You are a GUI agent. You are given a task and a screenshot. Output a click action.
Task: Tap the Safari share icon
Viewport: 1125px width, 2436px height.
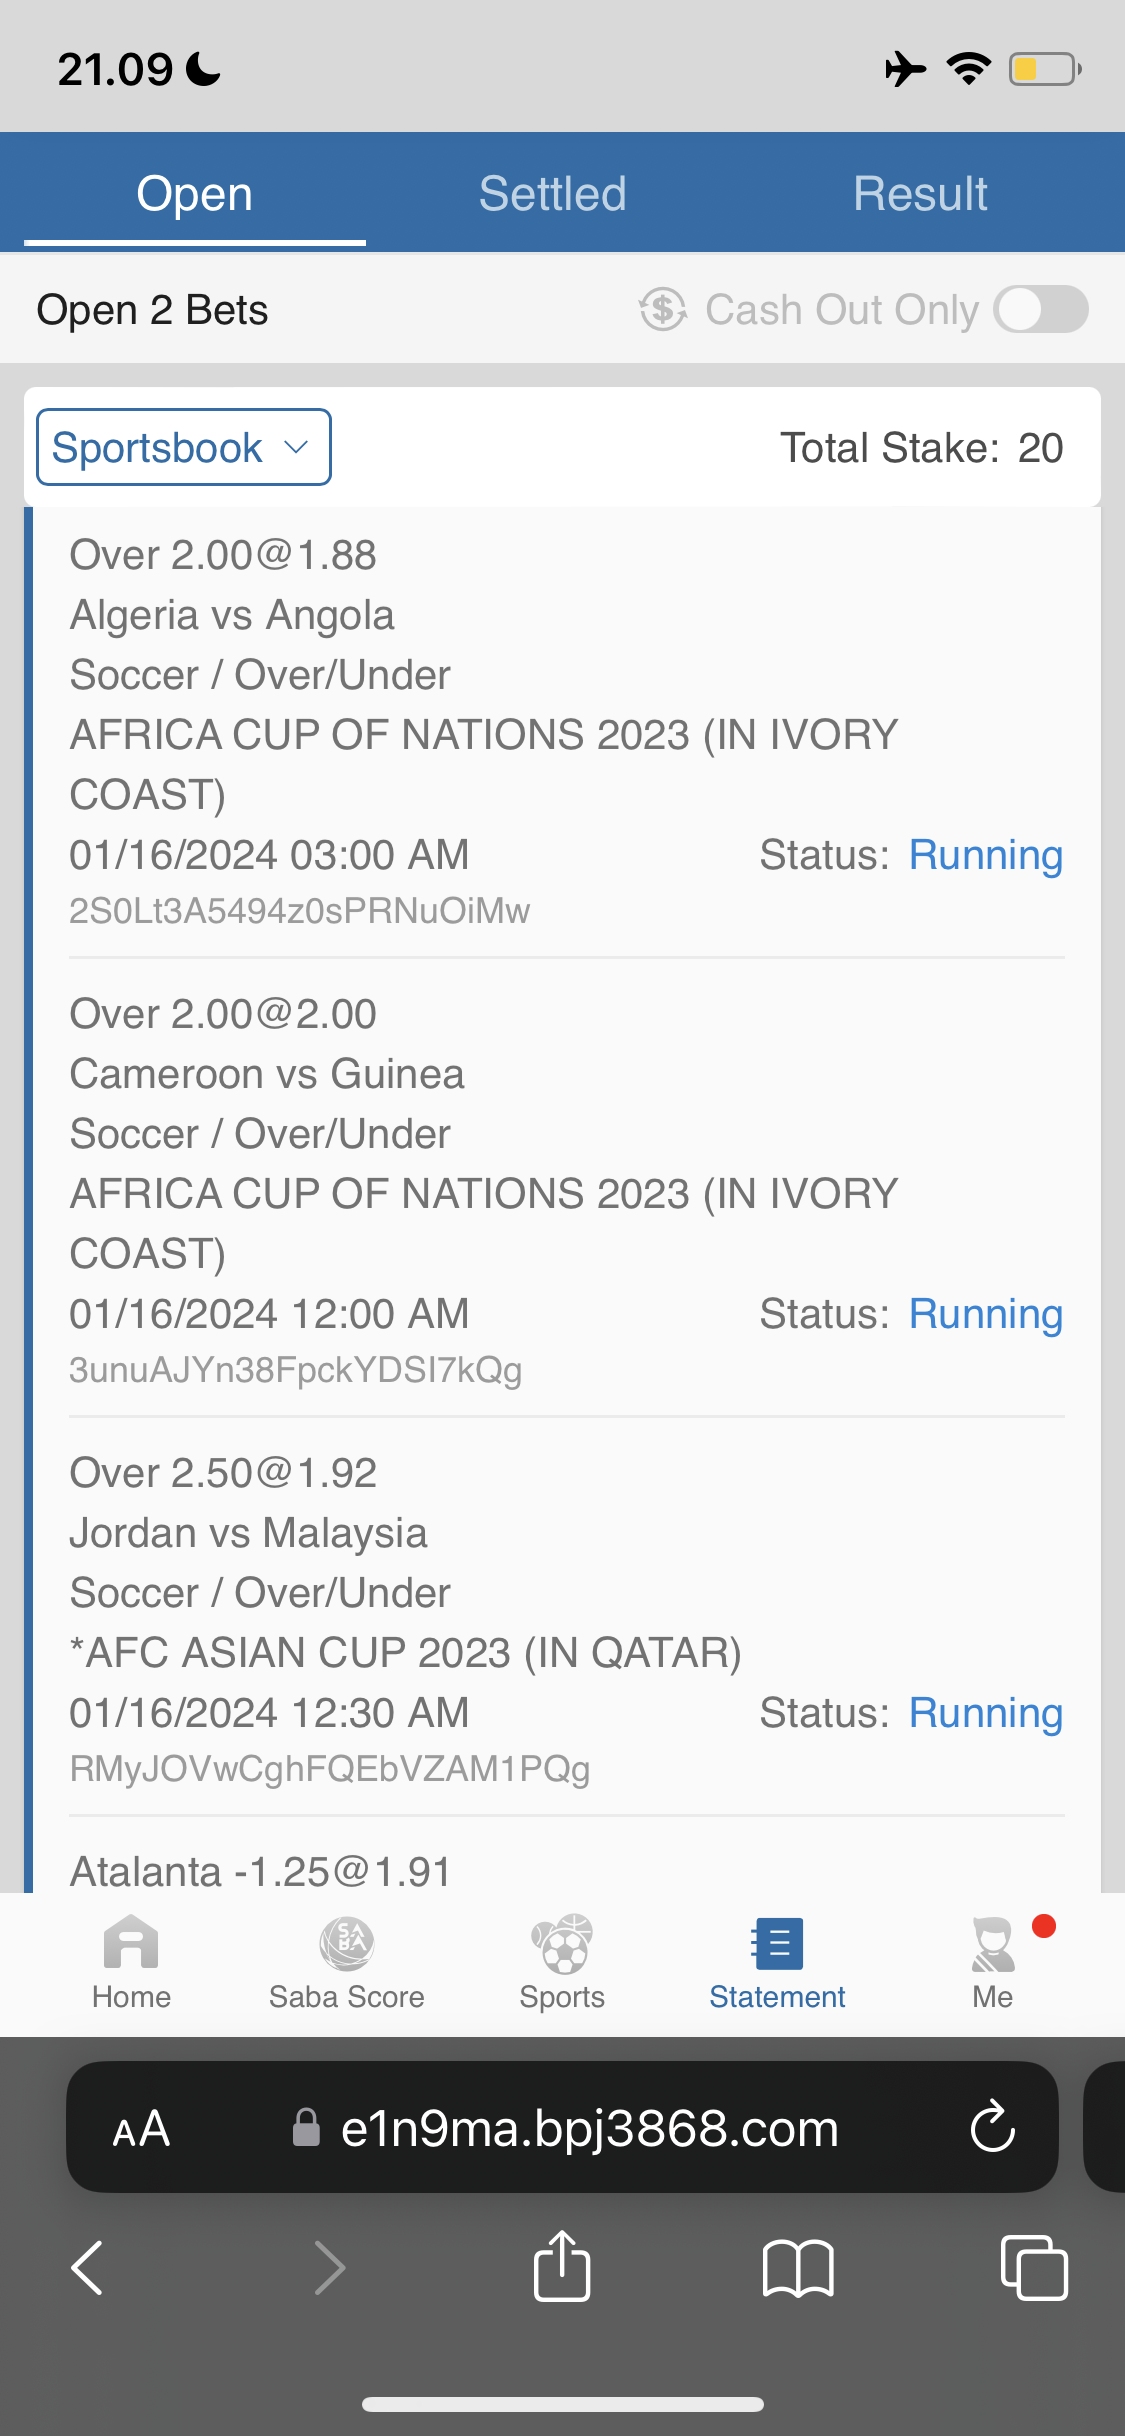[562, 2267]
